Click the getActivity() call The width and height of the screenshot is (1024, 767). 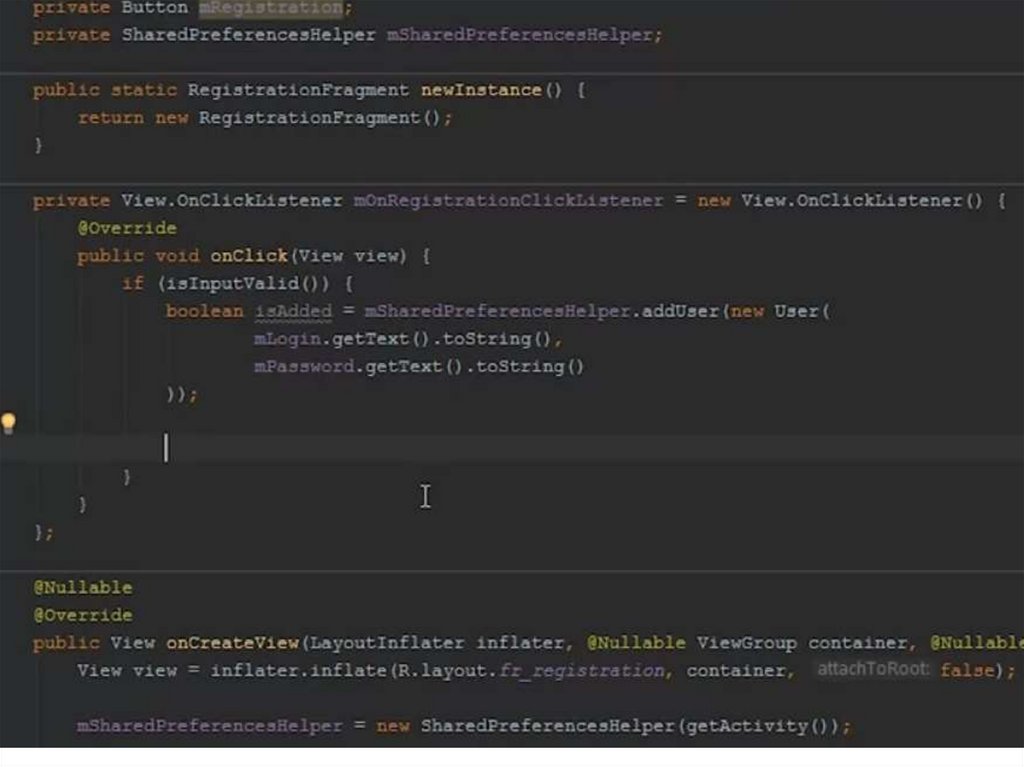point(758,726)
